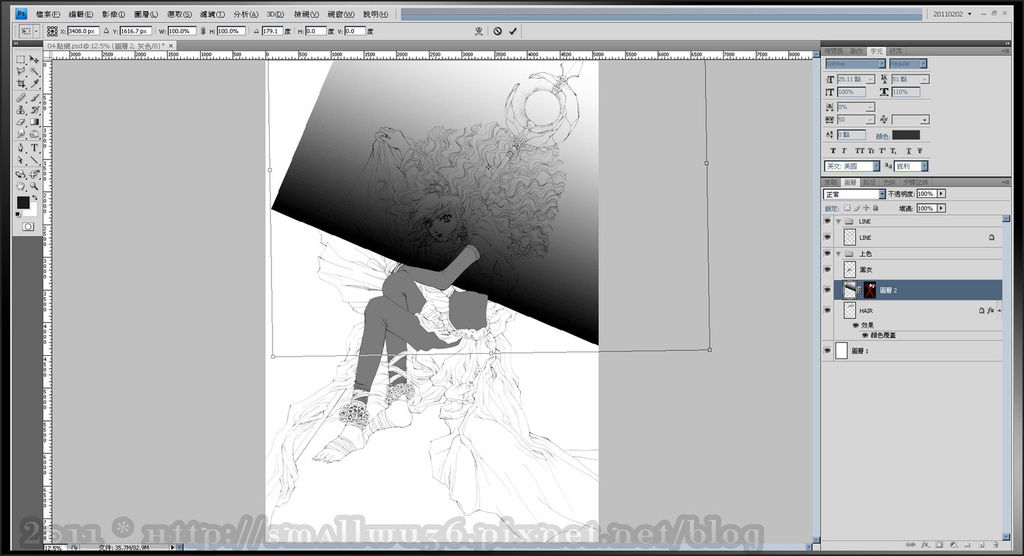Select the Type tool
Image resolution: width=1024 pixels, height=556 pixels.
coord(34,148)
